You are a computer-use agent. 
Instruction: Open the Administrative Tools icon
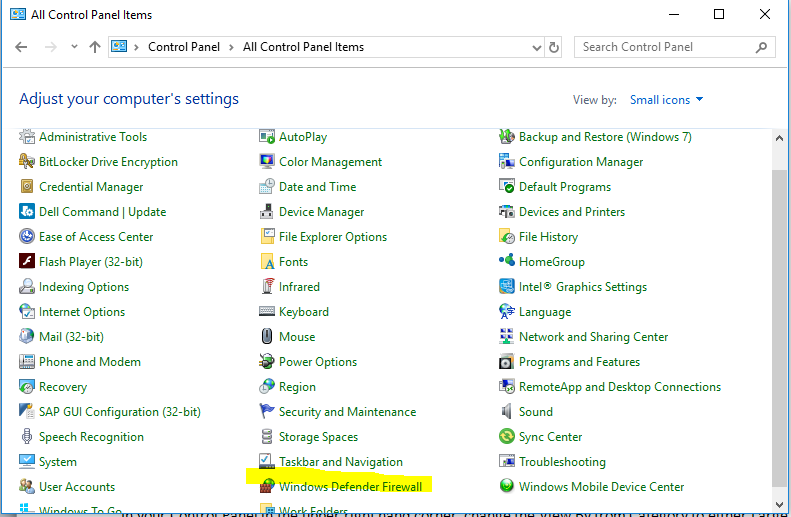click(27, 137)
